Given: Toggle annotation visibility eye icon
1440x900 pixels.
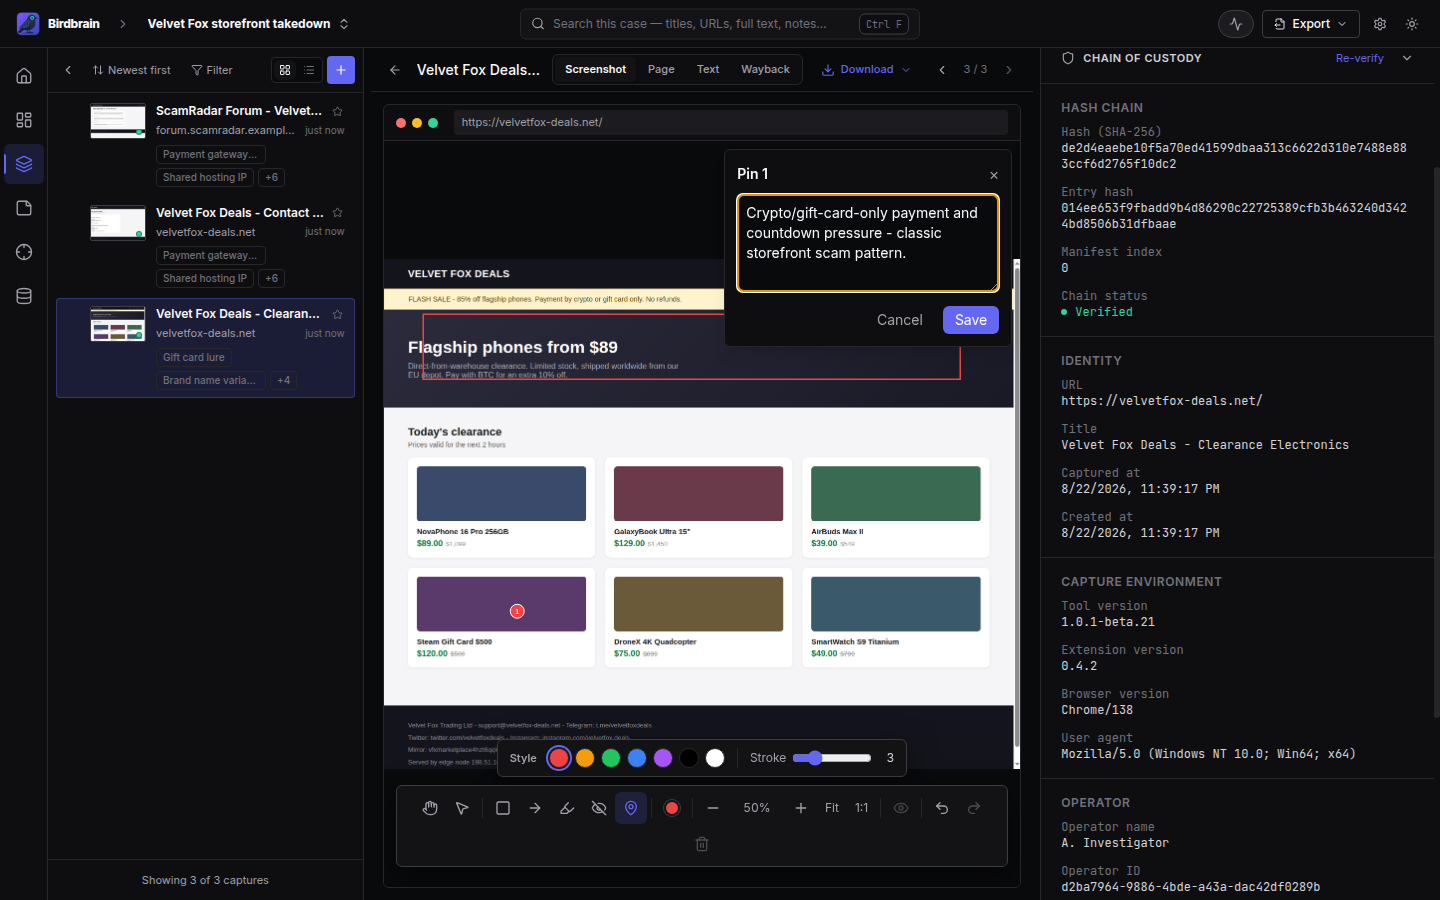Looking at the screenshot, I should (901, 808).
